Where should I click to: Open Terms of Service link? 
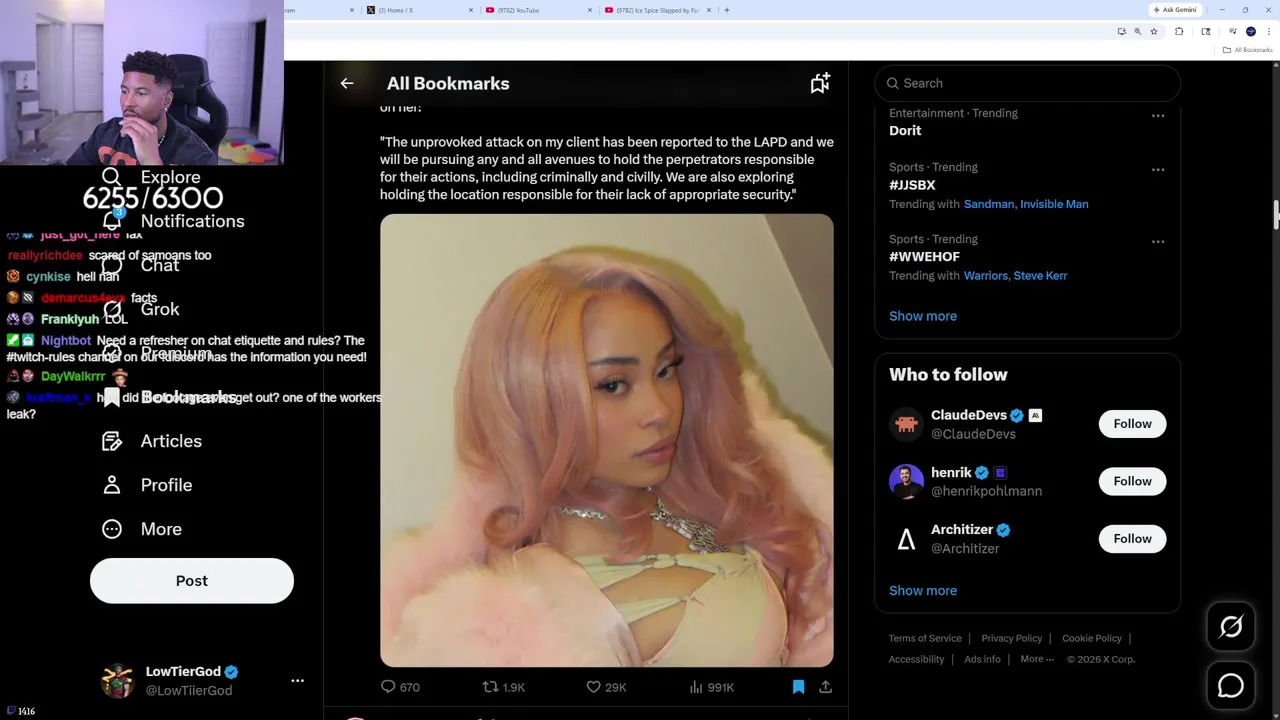[925, 638]
